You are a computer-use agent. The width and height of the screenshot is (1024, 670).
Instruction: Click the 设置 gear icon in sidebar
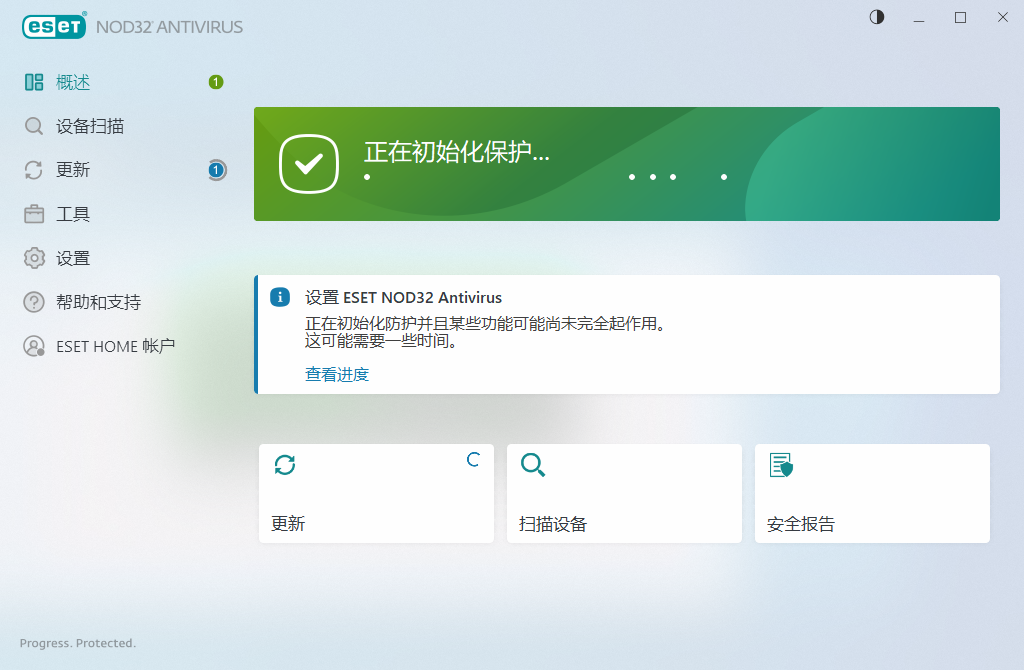[34, 258]
